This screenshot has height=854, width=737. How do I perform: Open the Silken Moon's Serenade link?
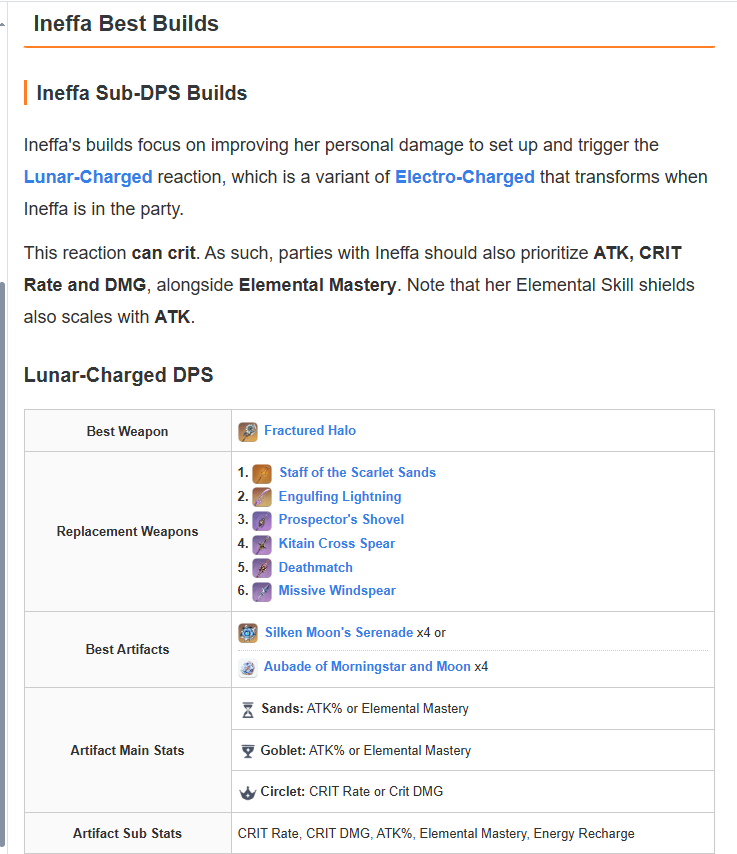tap(339, 633)
